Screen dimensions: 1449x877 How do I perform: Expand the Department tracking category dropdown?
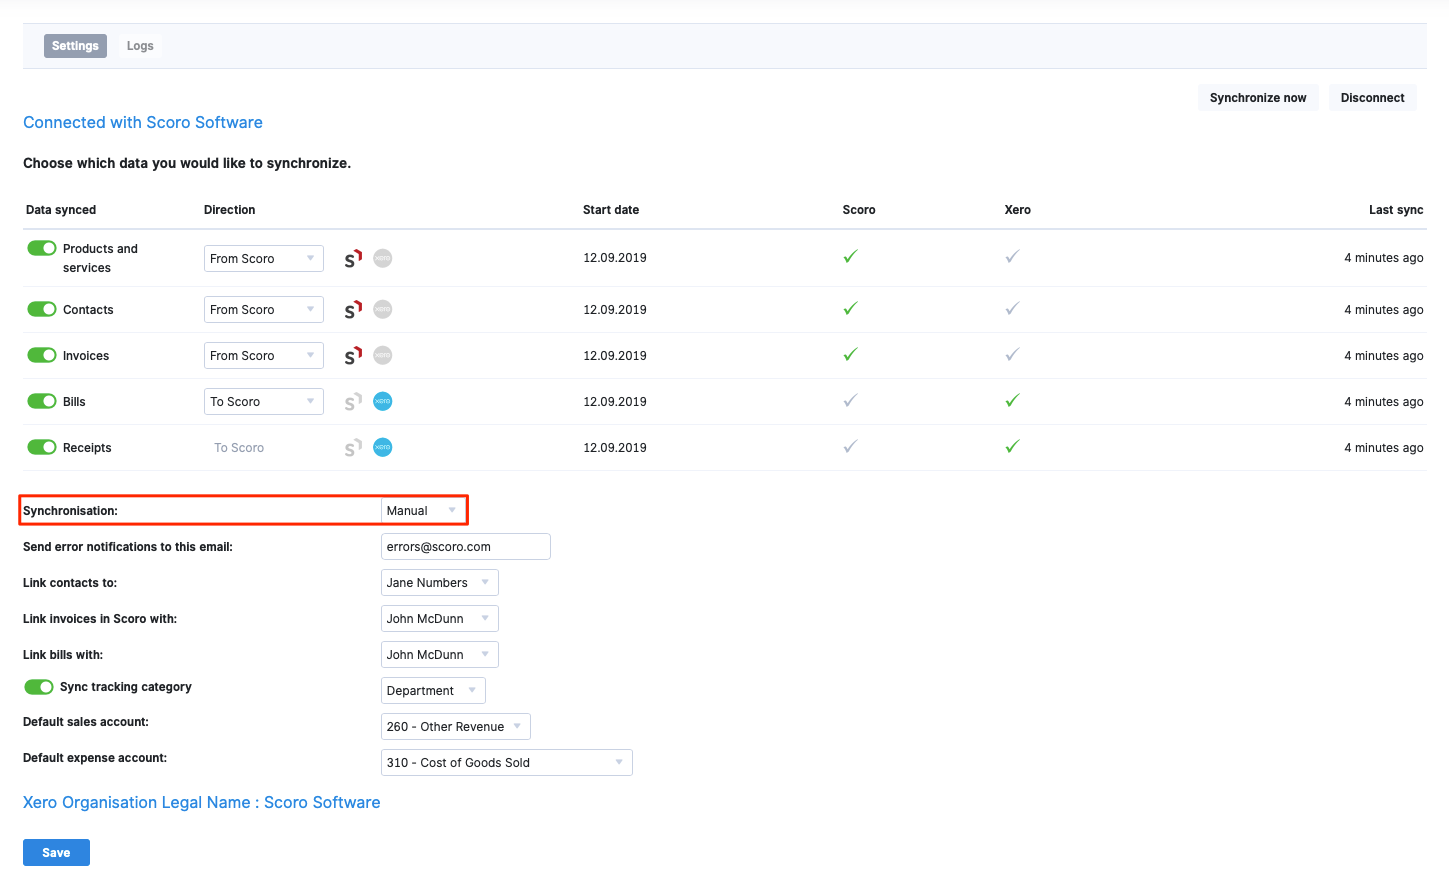coord(433,691)
